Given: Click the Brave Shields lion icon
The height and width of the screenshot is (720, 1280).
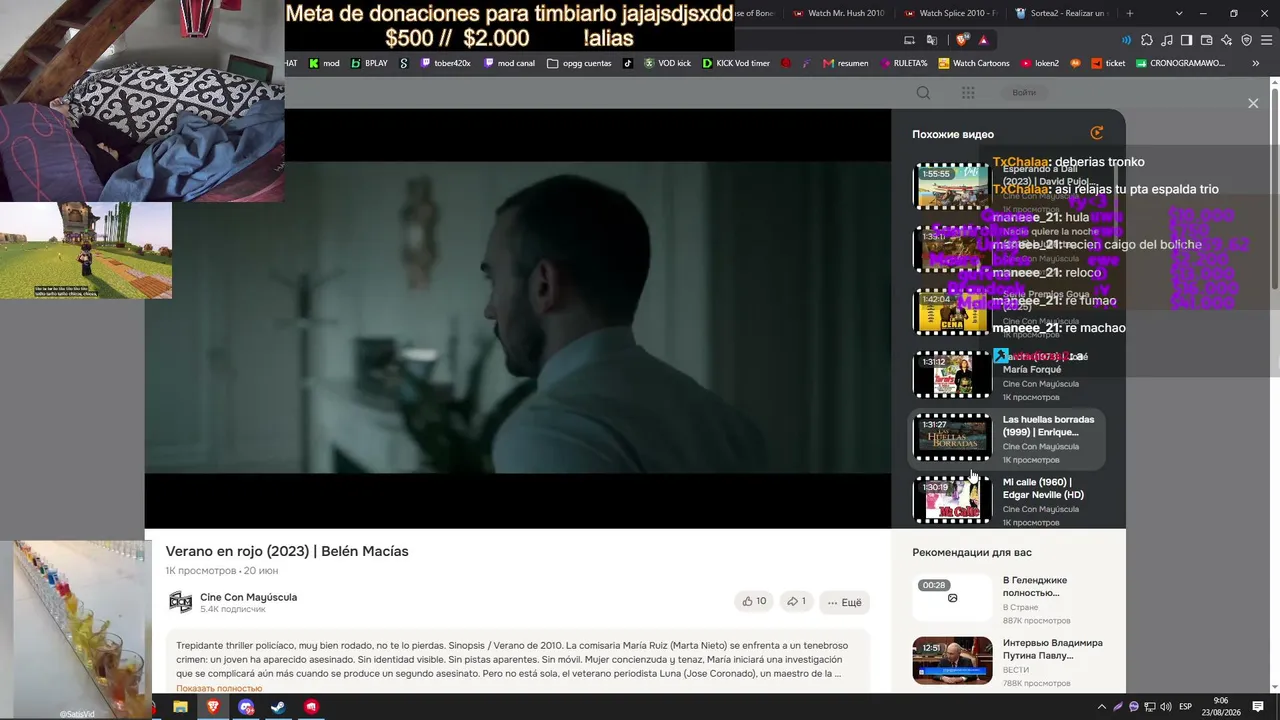Looking at the screenshot, I should pos(963,40).
